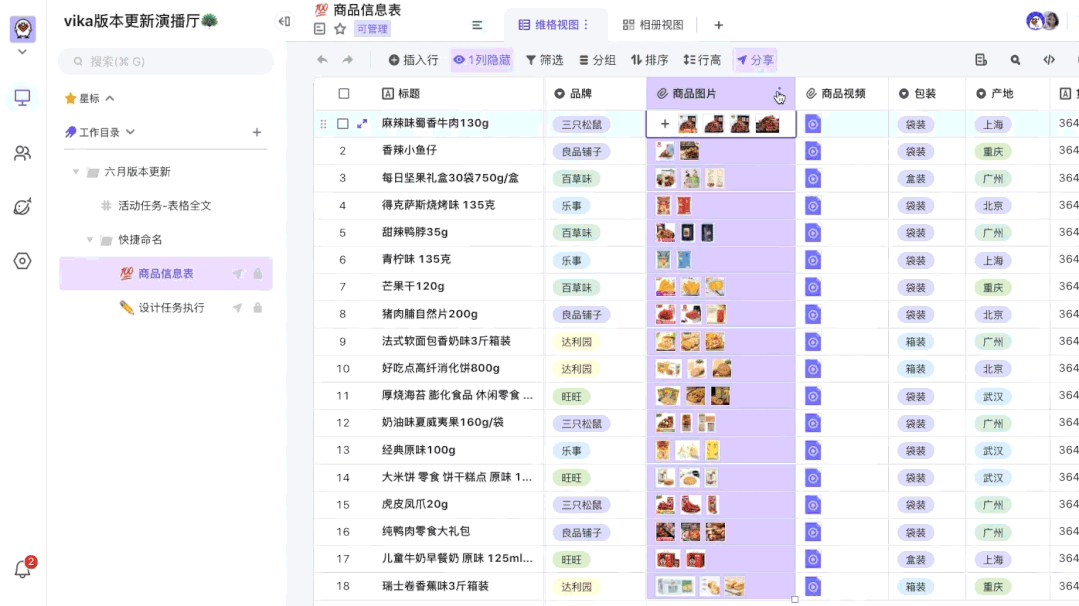Open the datasheet description icon
This screenshot has height=606, width=1079.
[x=319, y=29]
